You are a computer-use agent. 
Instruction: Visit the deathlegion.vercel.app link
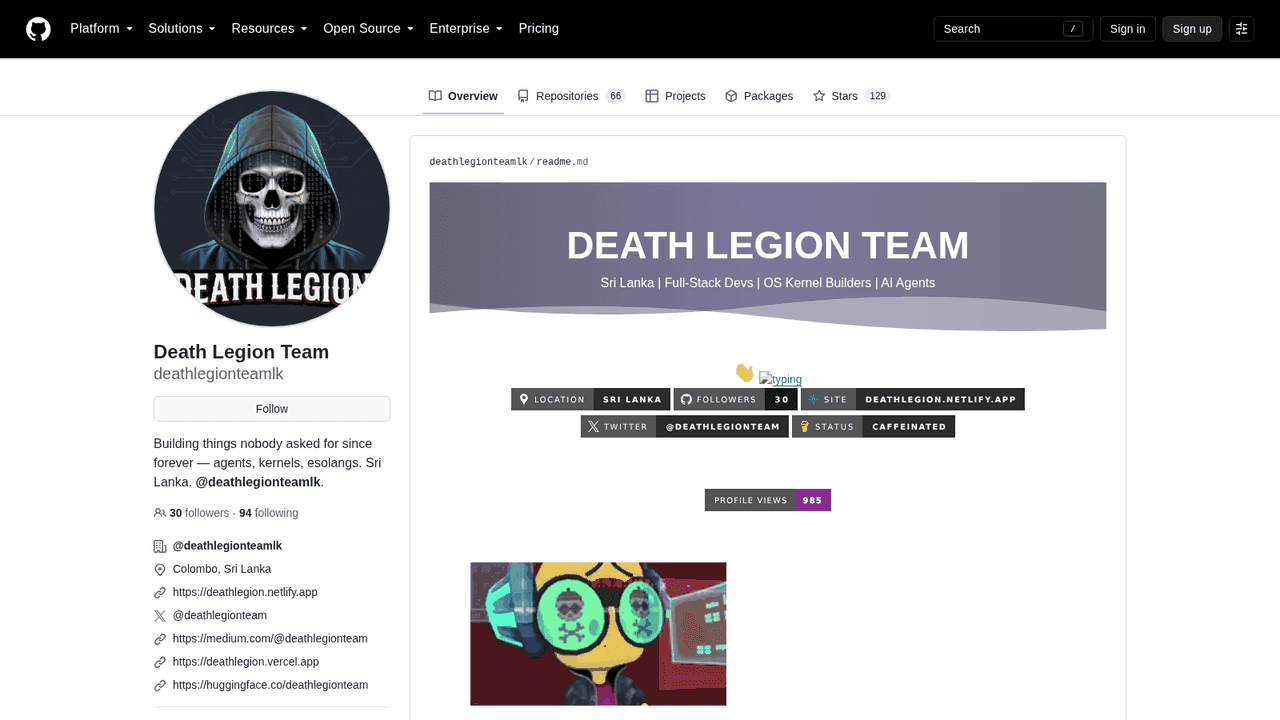click(x=246, y=662)
